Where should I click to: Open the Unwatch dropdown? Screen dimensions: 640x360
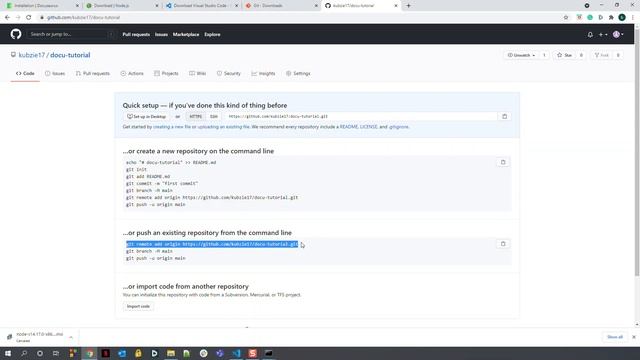click(521, 55)
